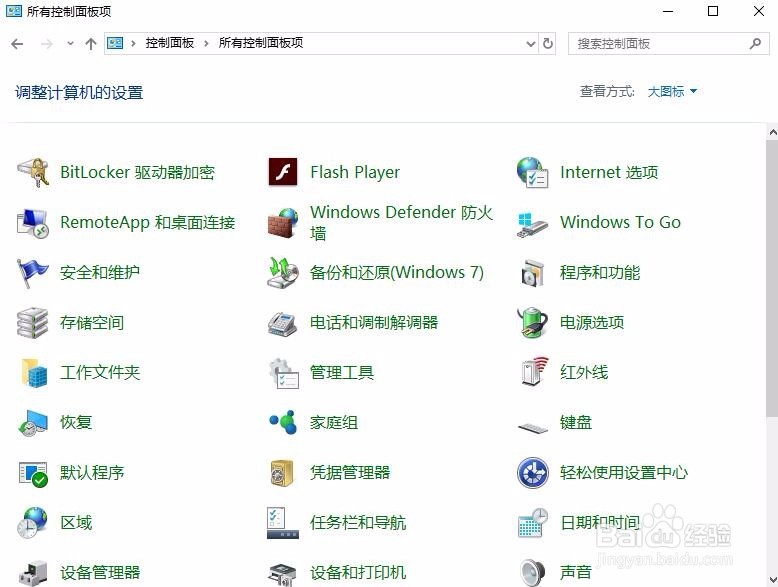Open the BitLocker 驱动器加密 link
Viewport: 778px width, 587px height.
click(x=137, y=172)
